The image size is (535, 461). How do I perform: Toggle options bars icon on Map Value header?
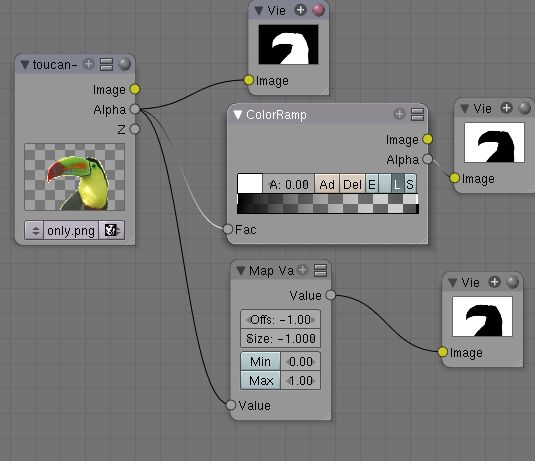point(320,271)
